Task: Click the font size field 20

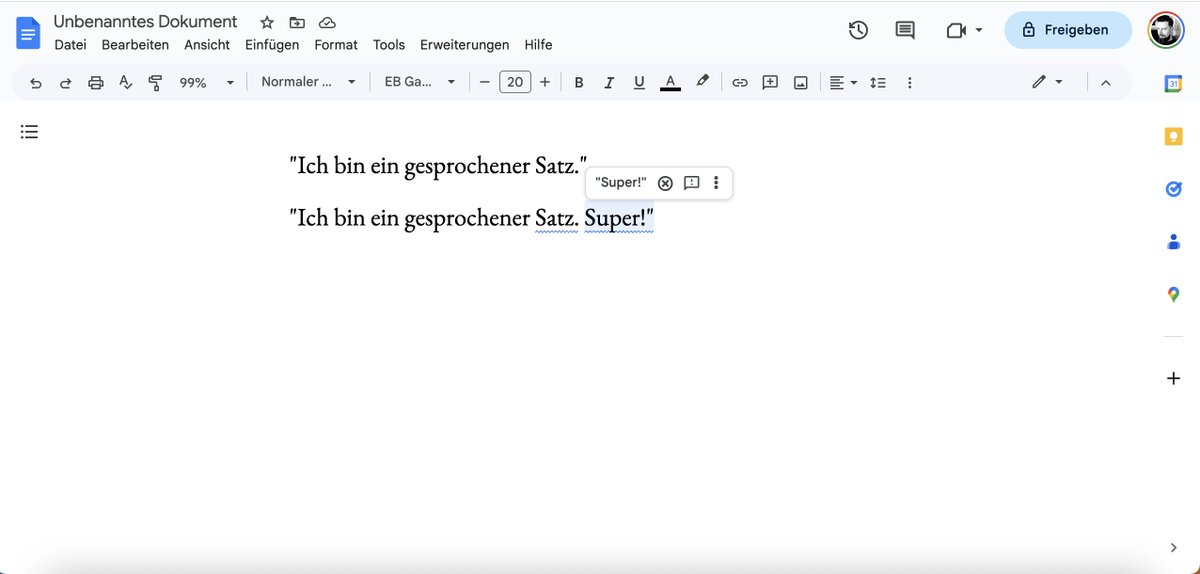Action: (x=515, y=83)
